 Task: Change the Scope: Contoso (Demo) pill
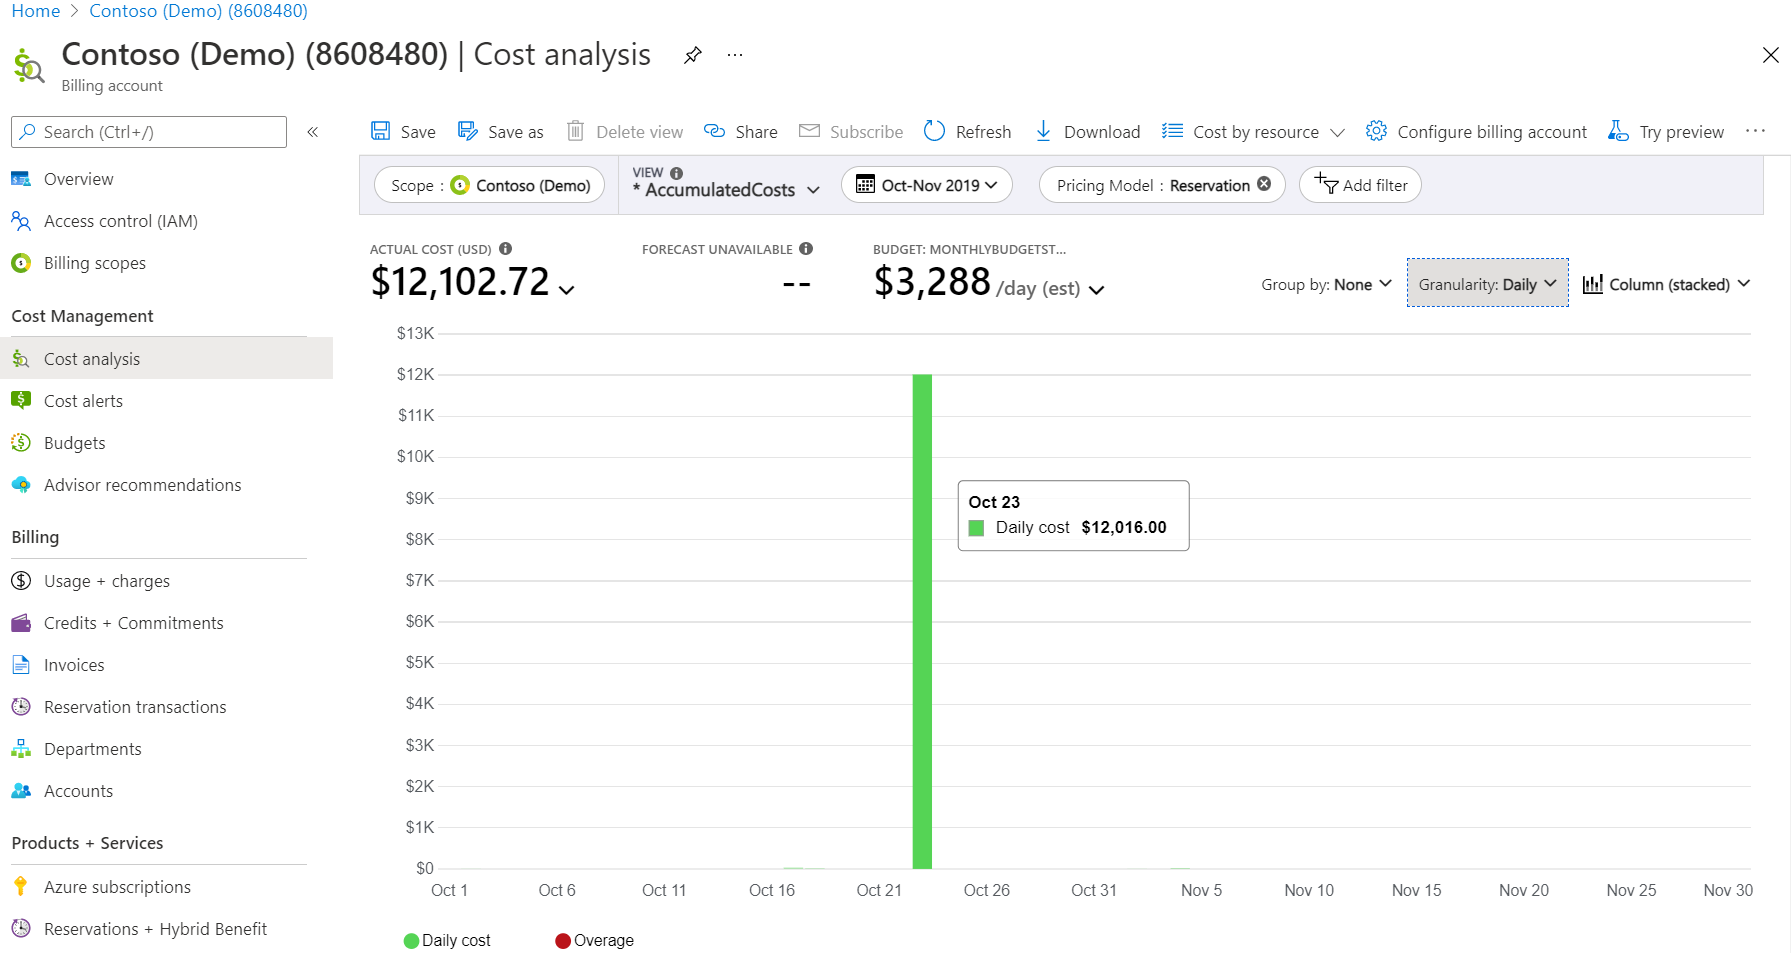(490, 185)
